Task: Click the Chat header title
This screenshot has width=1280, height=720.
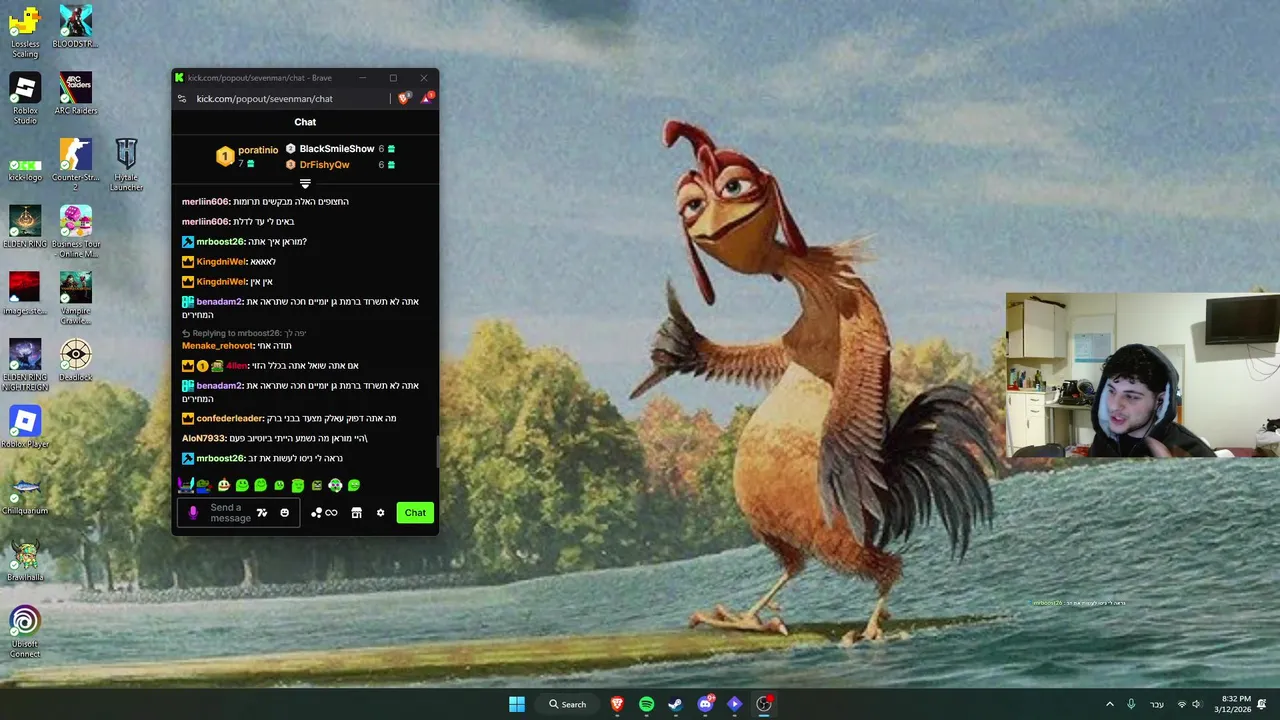Action: point(305,122)
